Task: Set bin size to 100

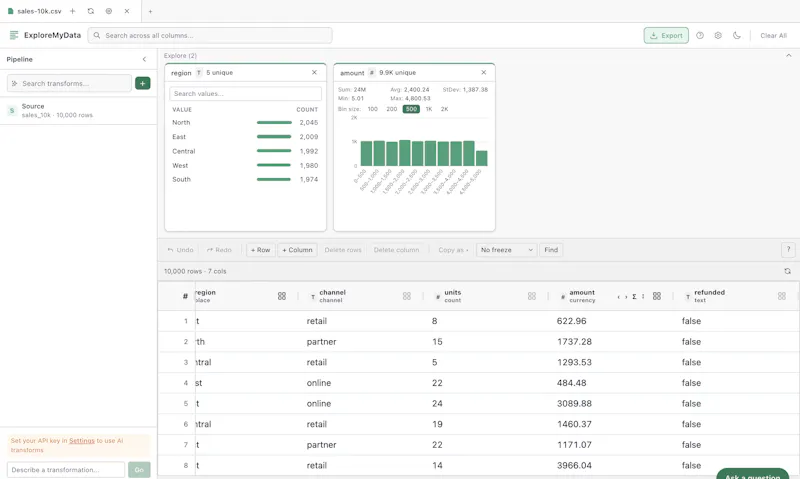Action: [x=372, y=109]
